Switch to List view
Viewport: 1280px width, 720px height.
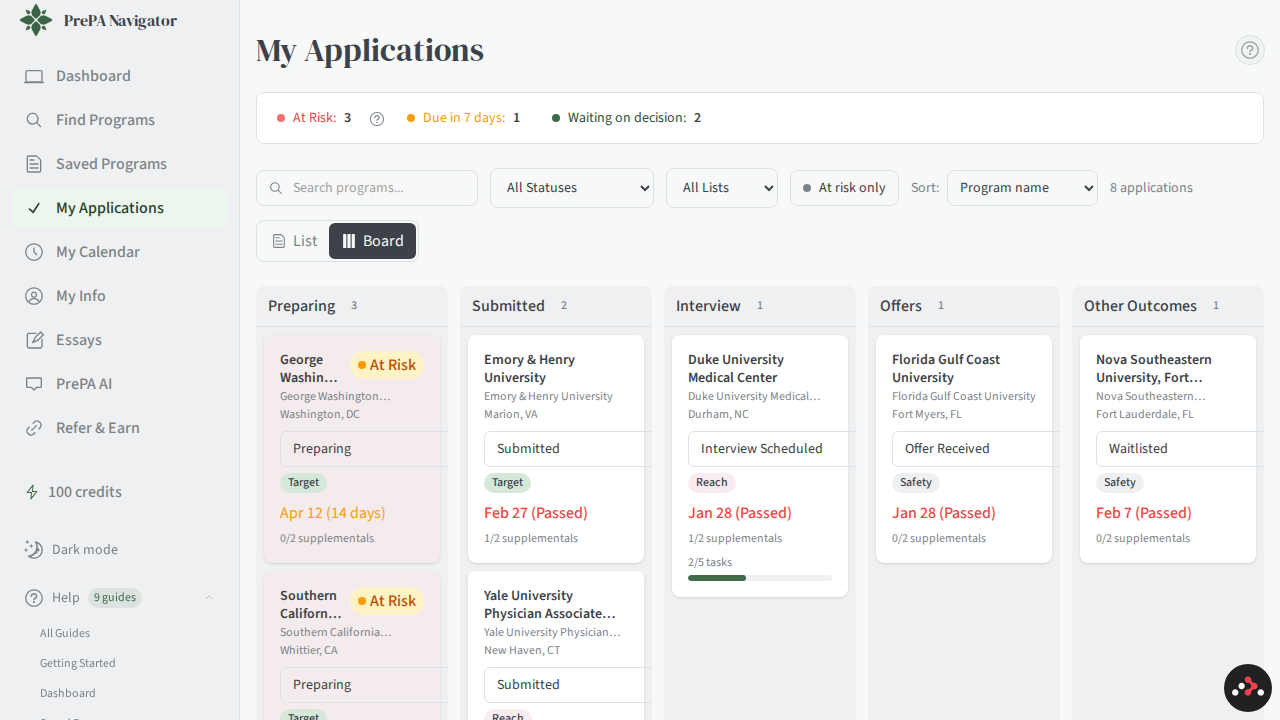tap(294, 241)
